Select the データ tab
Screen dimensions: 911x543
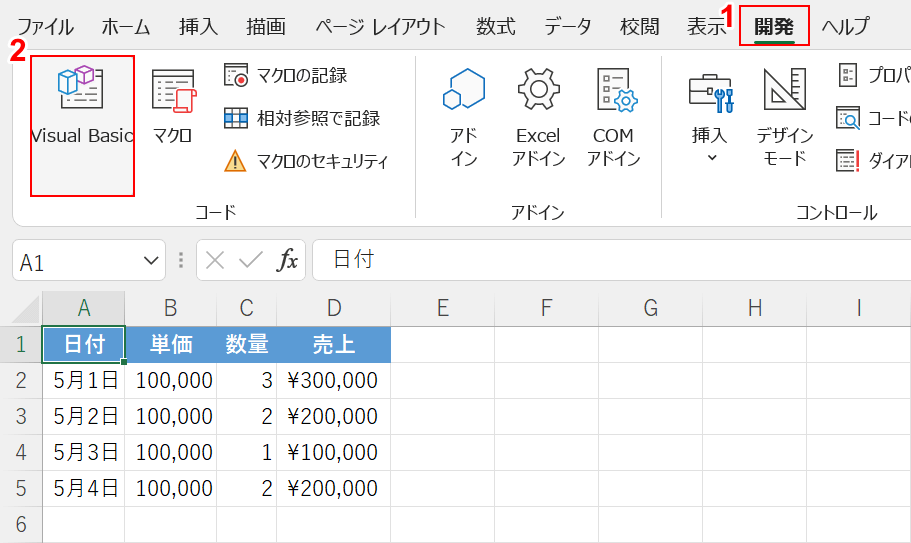tap(567, 26)
